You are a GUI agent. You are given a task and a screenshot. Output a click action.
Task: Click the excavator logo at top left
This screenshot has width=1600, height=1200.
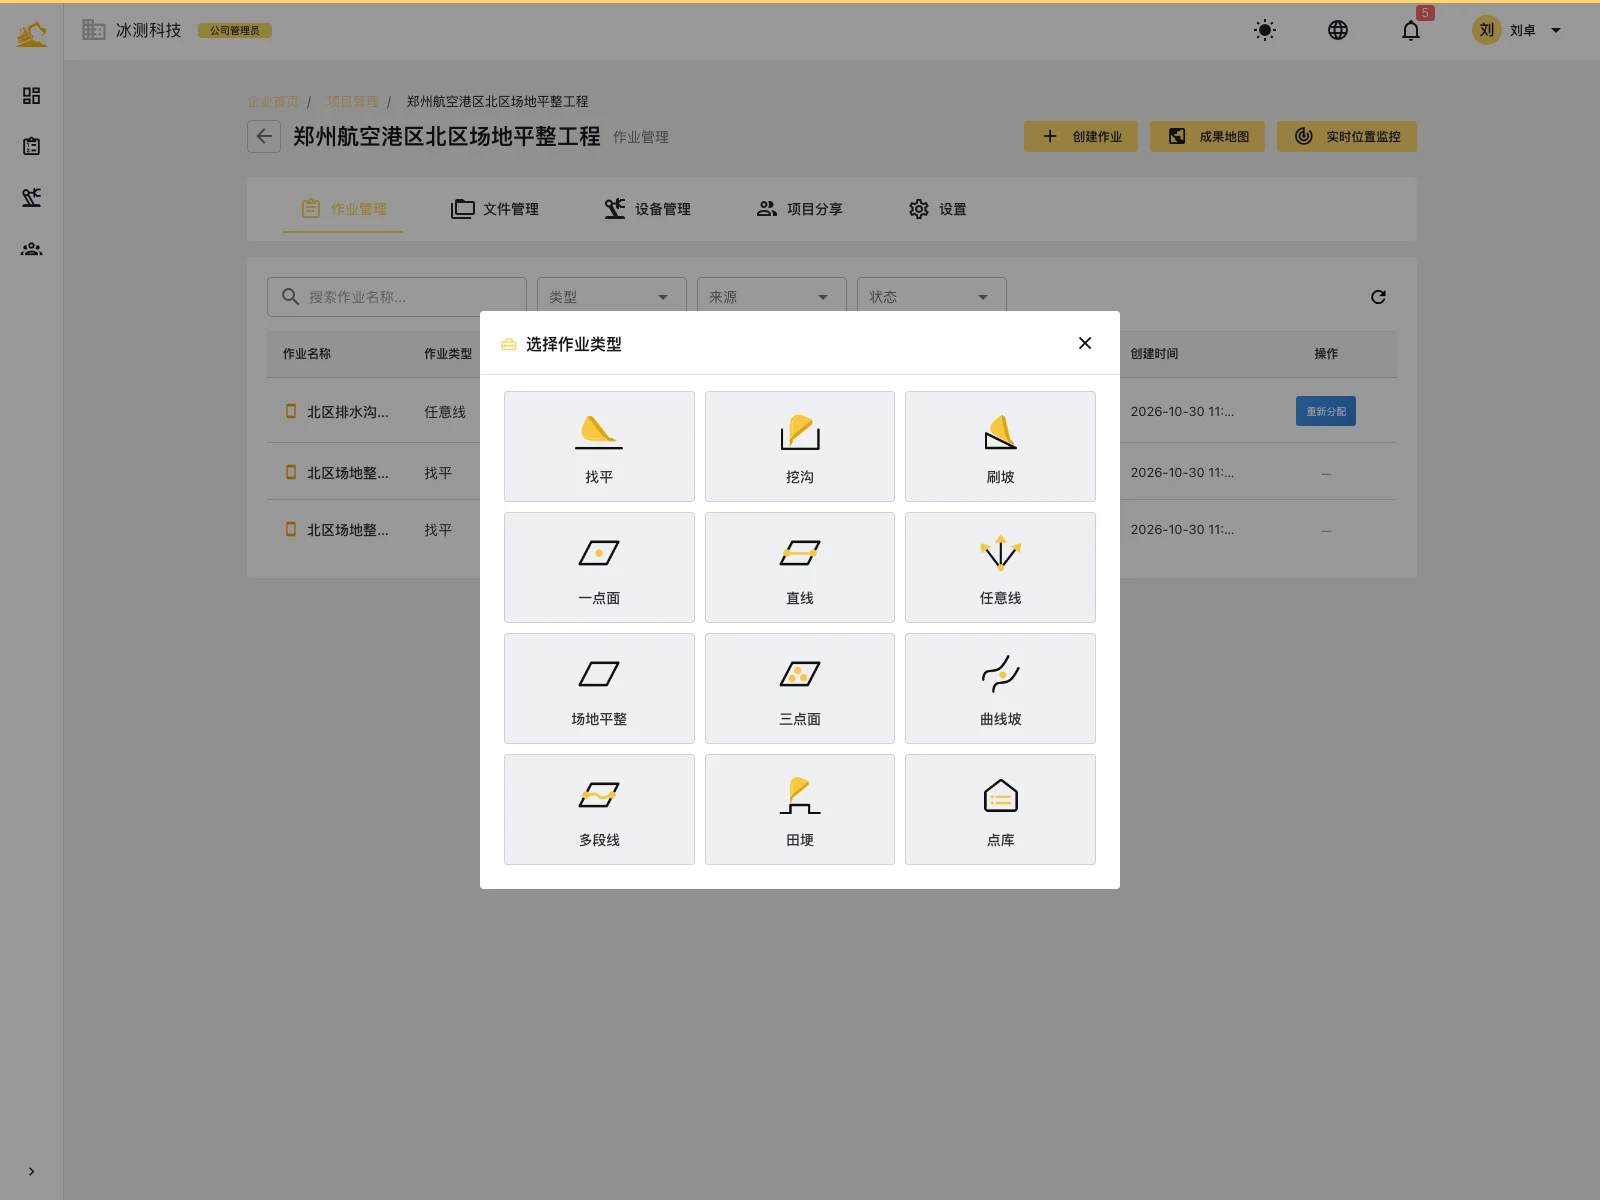[x=31, y=33]
